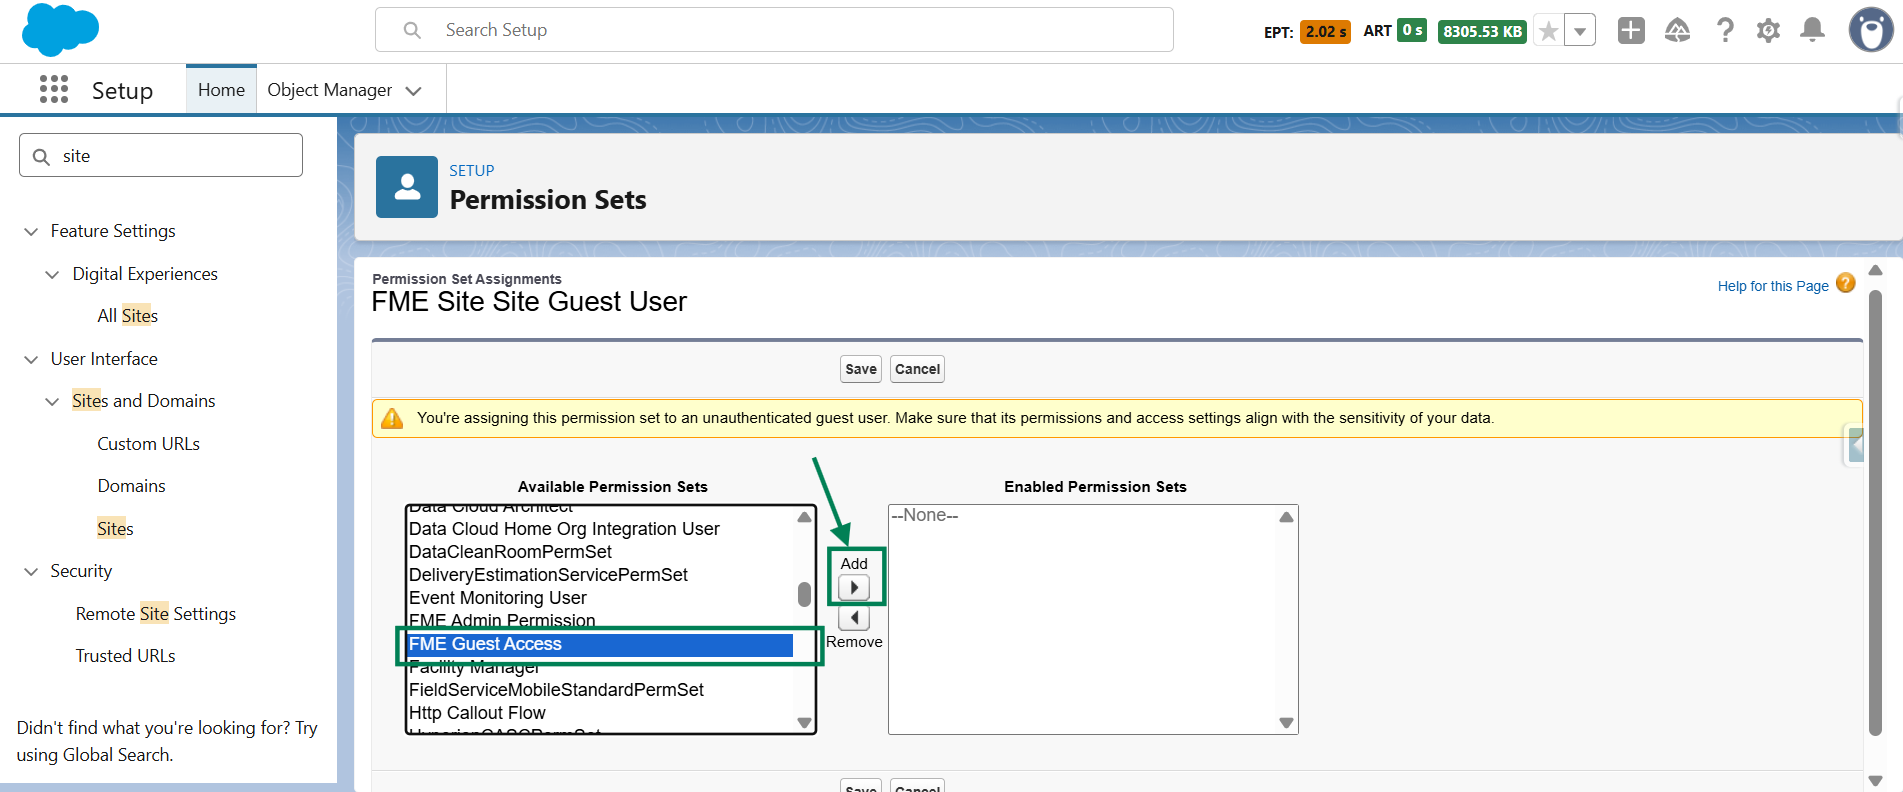Open the notifications bell

pos(1812,31)
